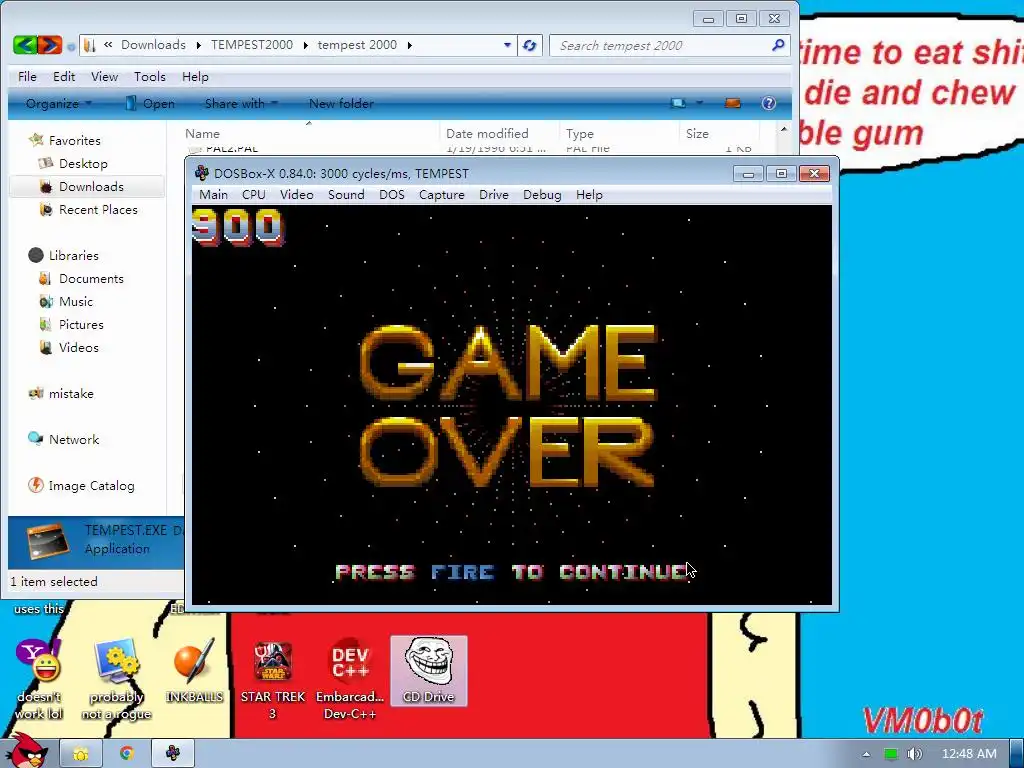Select Documents in the navigation pane
The height and width of the screenshot is (768, 1024).
tap(91, 278)
